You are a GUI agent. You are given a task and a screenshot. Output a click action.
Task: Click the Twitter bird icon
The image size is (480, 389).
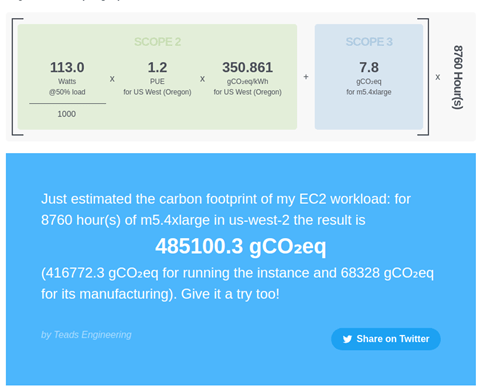347,339
